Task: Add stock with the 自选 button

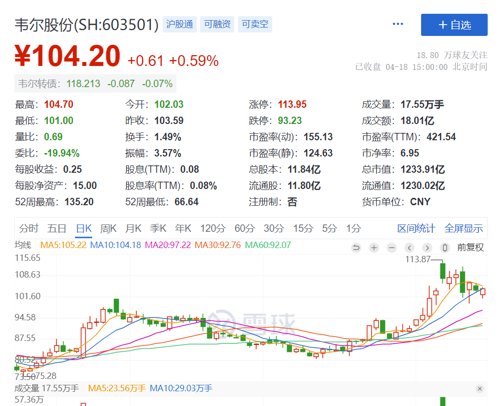Action: [x=454, y=25]
